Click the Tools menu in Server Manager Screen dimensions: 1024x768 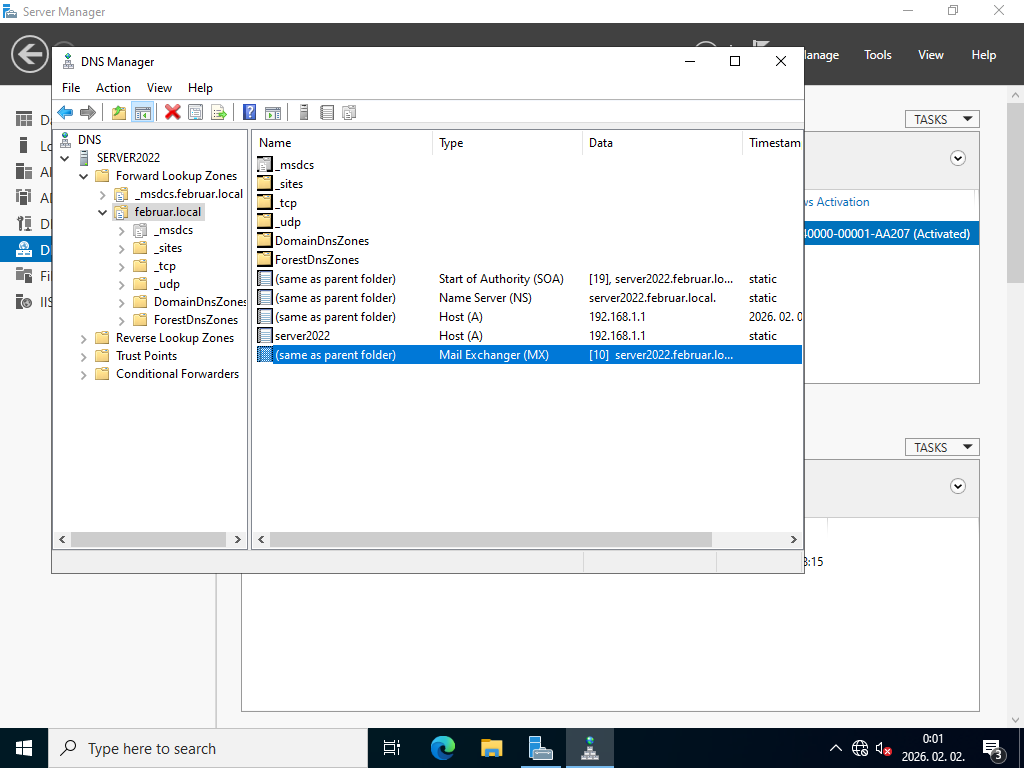[x=877, y=55]
